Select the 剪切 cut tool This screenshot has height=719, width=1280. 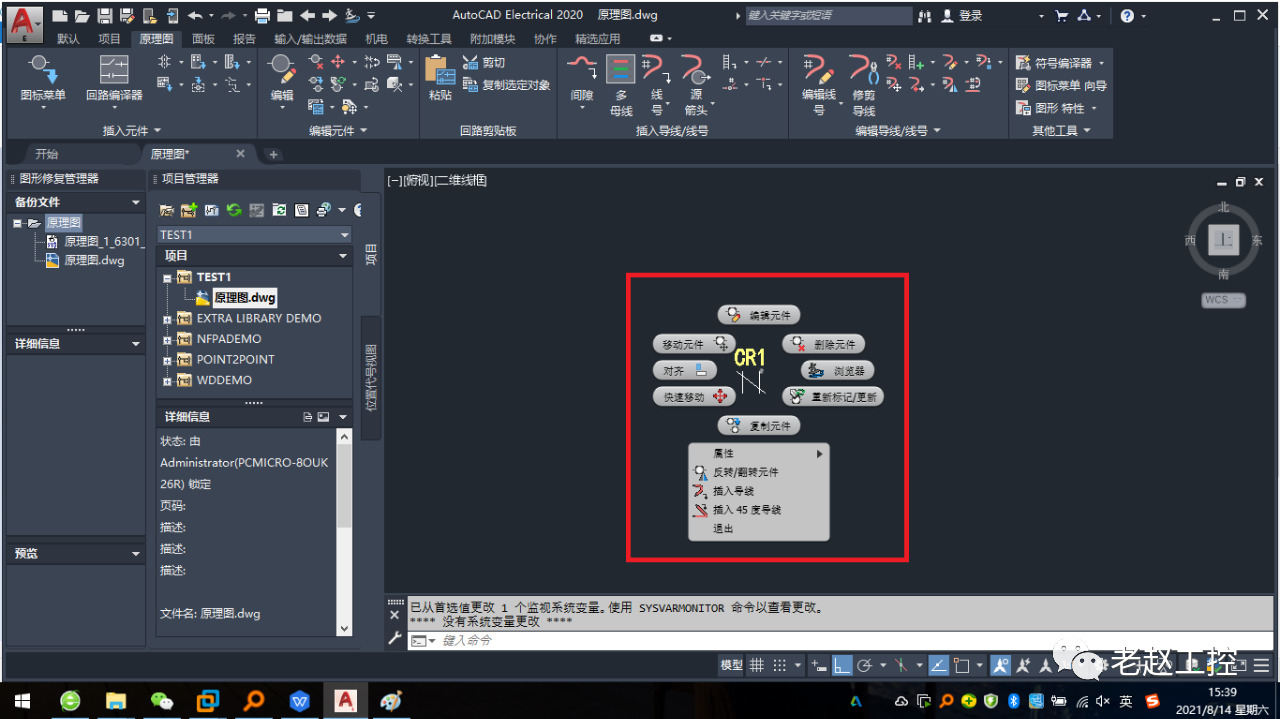tap(484, 62)
